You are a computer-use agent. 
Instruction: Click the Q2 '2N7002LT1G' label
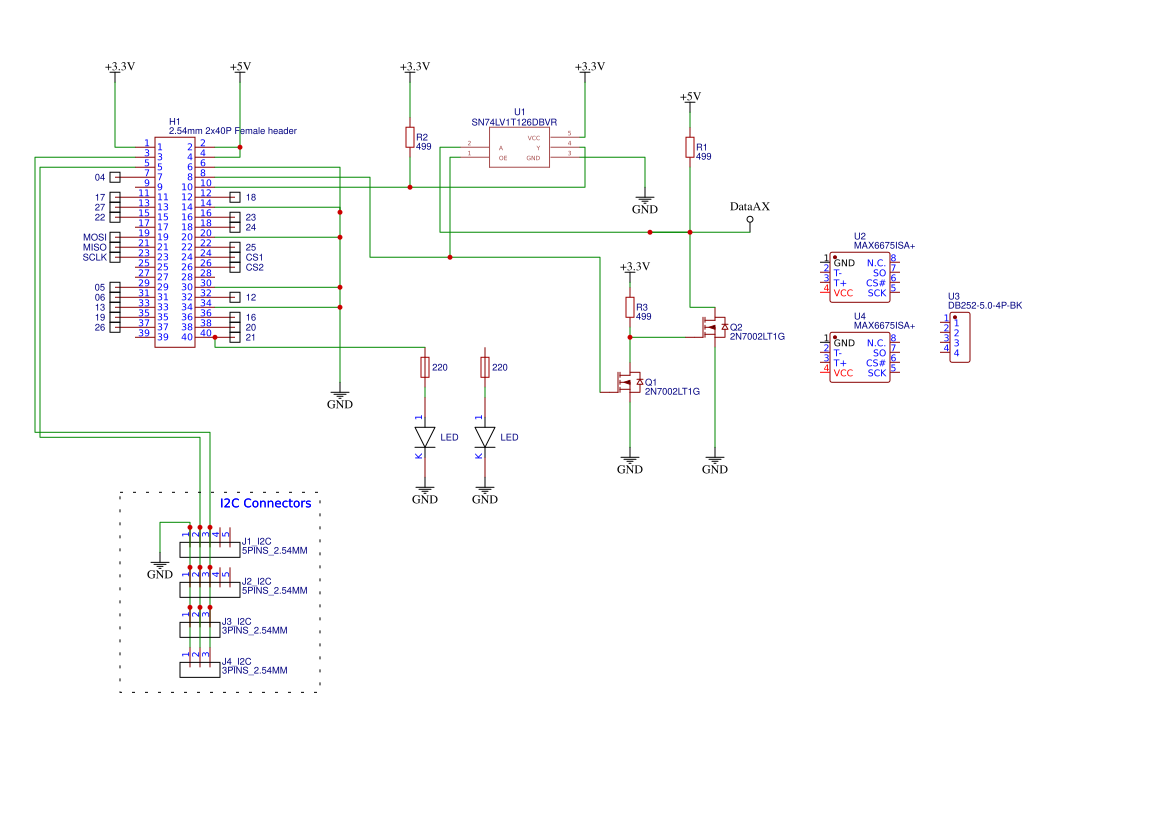click(757, 336)
